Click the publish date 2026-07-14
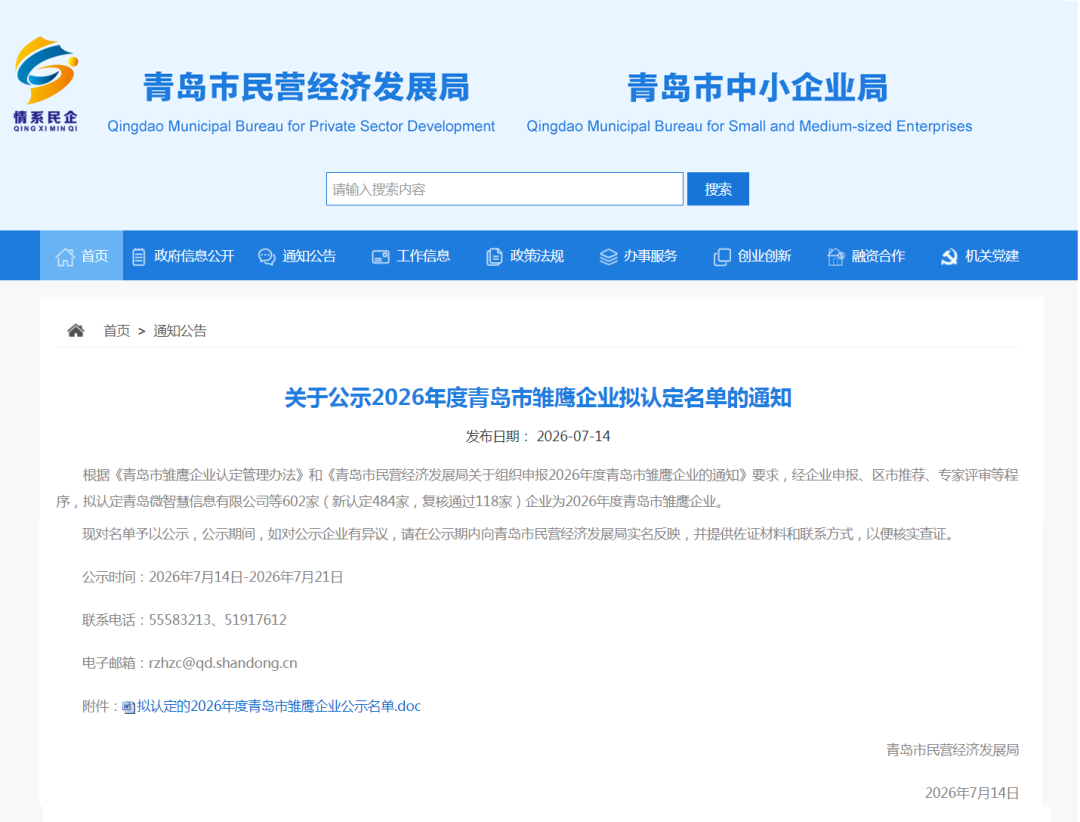1080x822 pixels. 573,436
